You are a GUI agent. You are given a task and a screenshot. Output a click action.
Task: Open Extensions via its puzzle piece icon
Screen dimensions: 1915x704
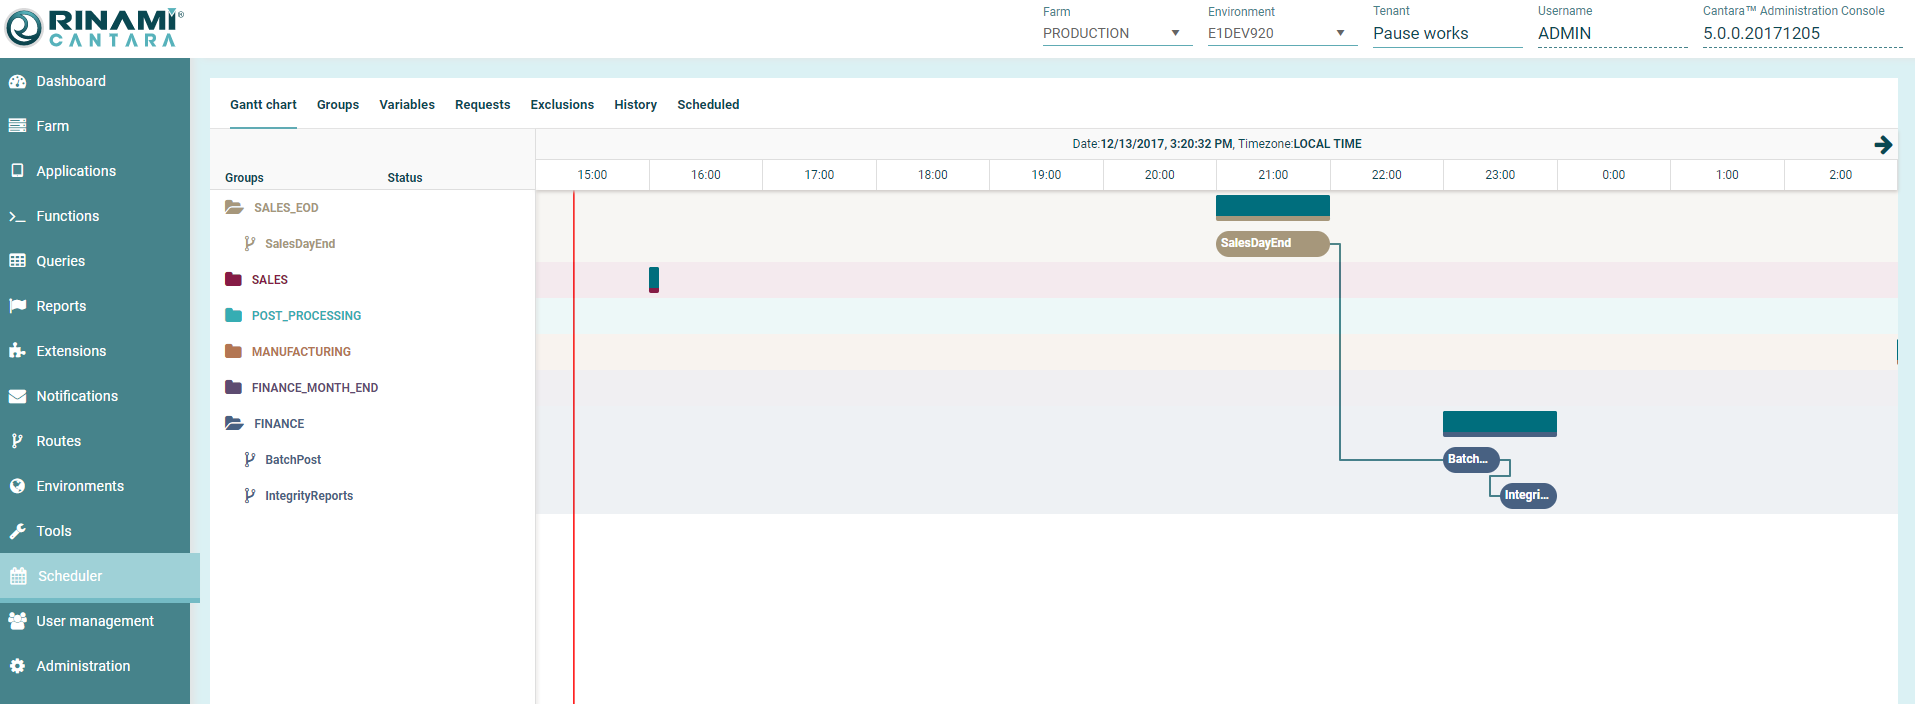(17, 351)
